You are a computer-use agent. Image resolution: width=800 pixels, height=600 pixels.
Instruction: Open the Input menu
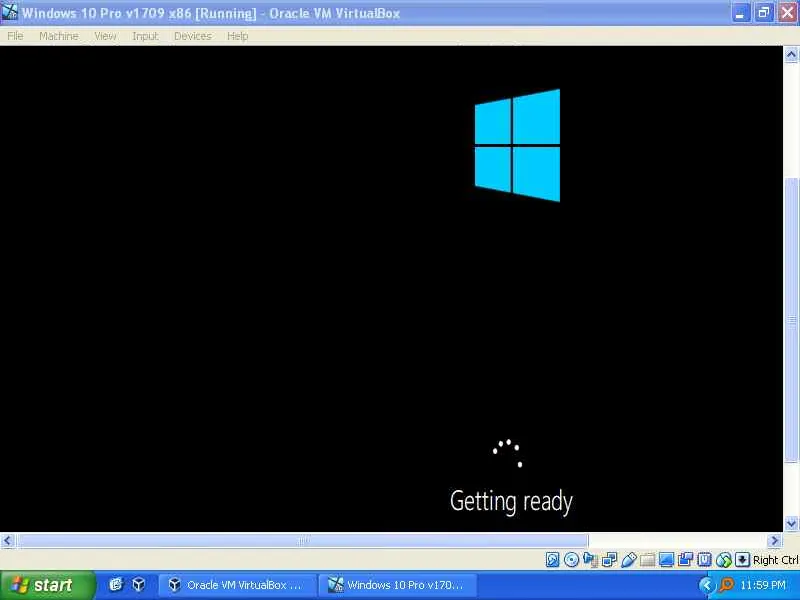tap(145, 36)
